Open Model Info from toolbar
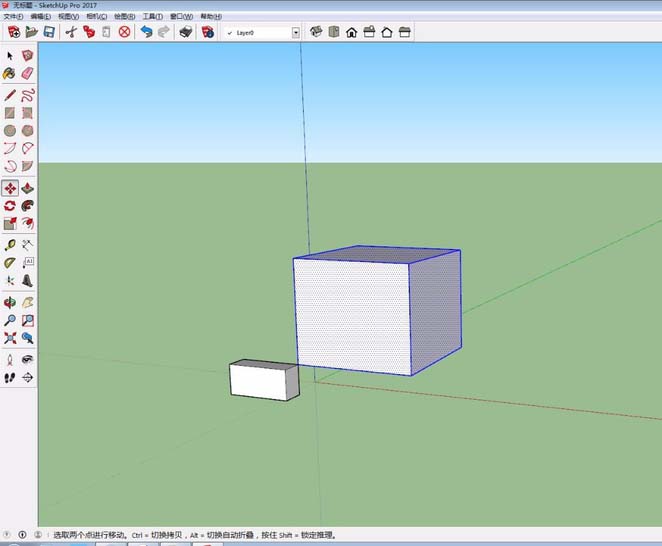The height and width of the screenshot is (546, 662). click(208, 32)
